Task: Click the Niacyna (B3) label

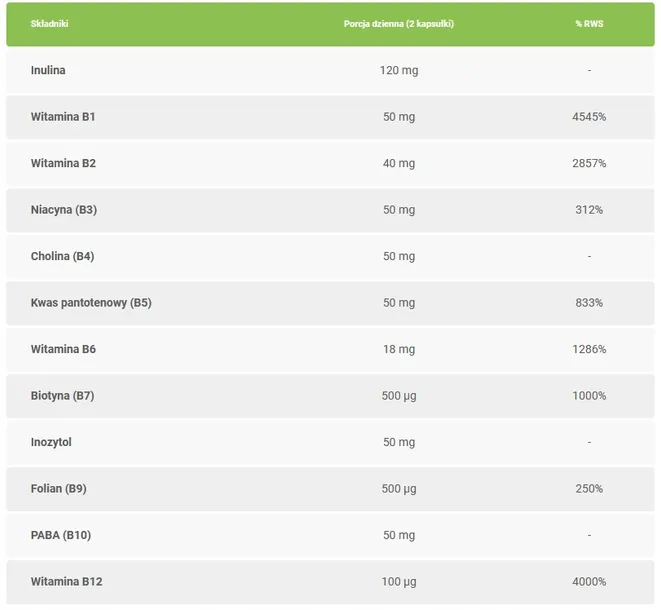Action: click(64, 210)
